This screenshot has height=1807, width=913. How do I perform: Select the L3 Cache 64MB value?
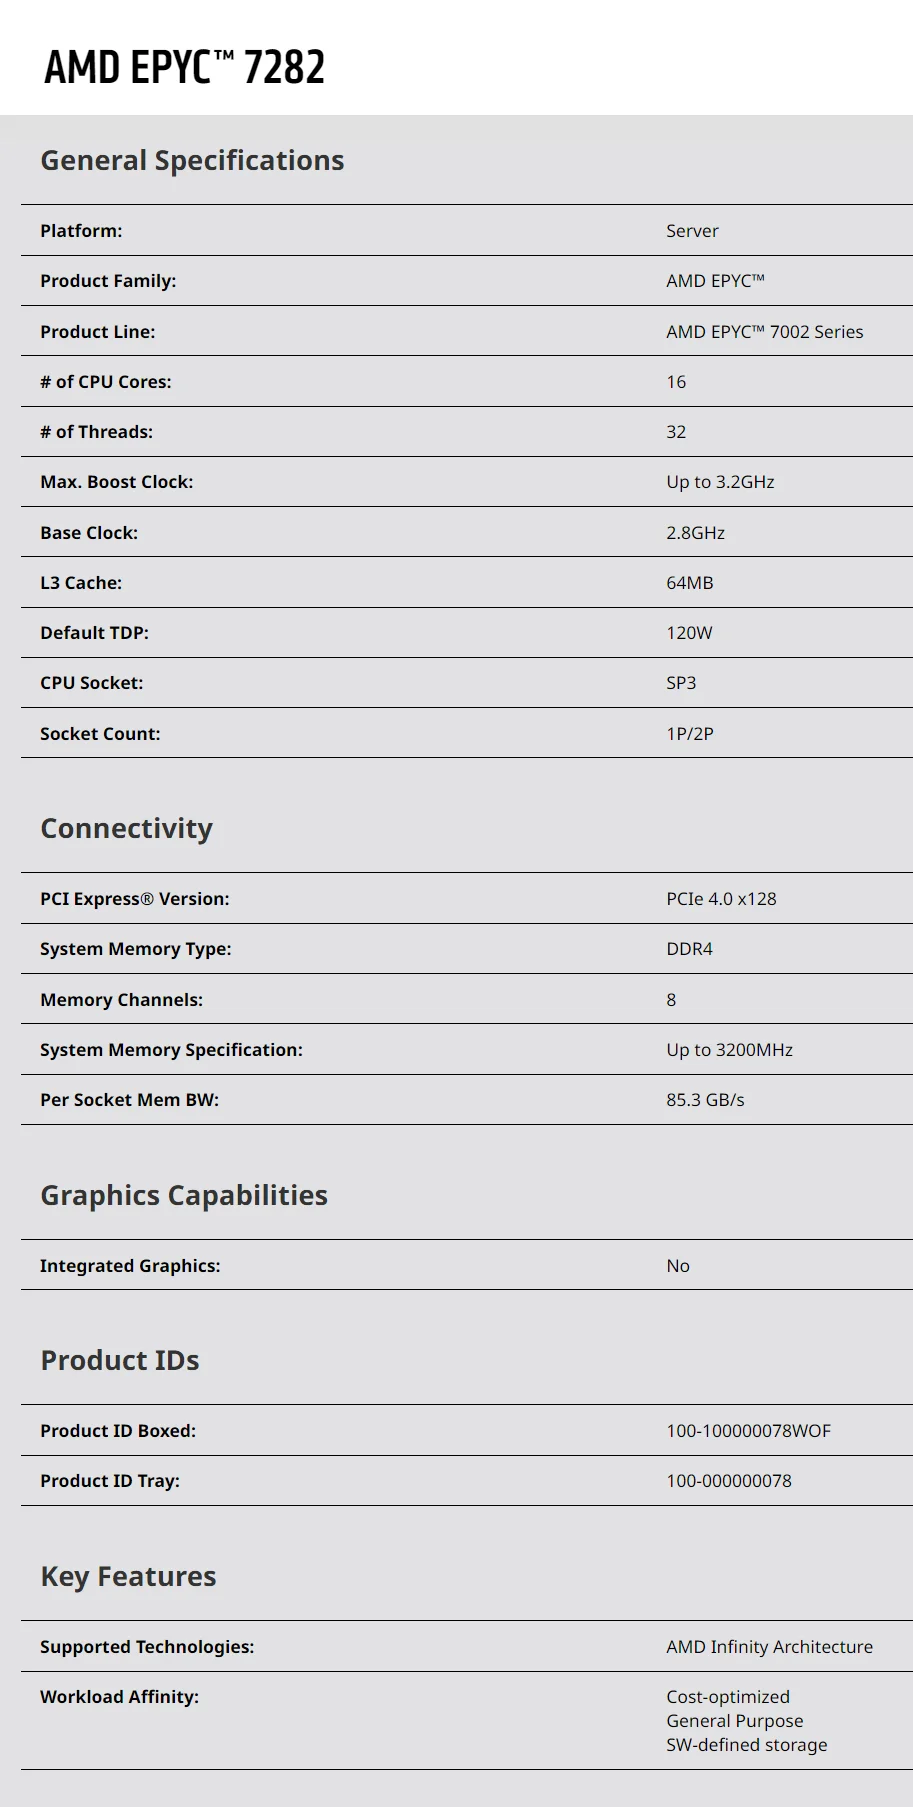pyautogui.click(x=689, y=583)
